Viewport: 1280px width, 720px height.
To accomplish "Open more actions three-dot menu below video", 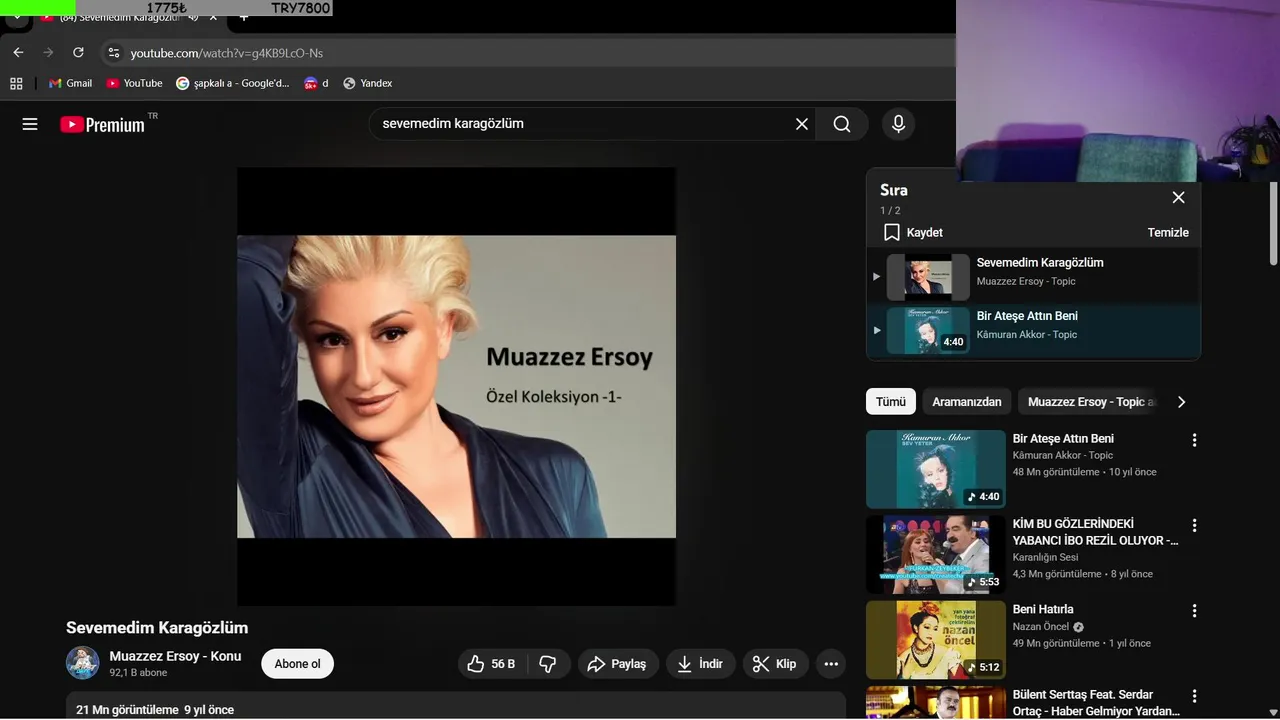I will (831, 664).
